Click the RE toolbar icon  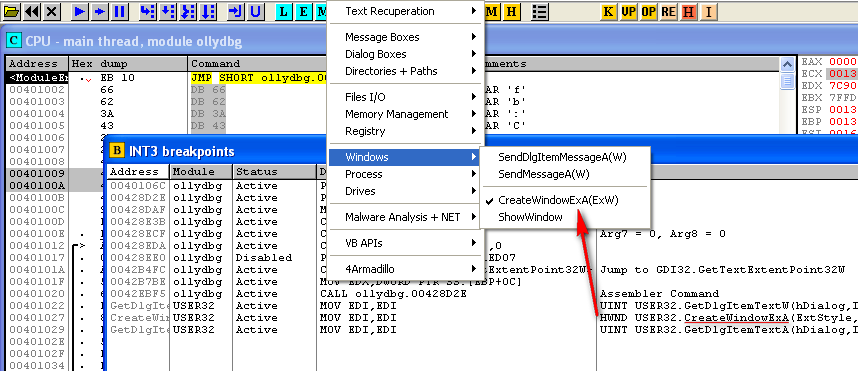pos(668,11)
